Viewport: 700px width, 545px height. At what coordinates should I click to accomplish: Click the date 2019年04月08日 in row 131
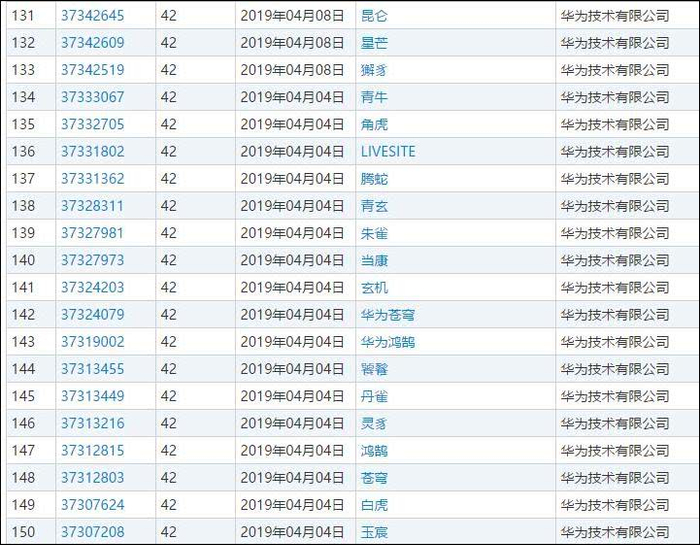(x=292, y=16)
